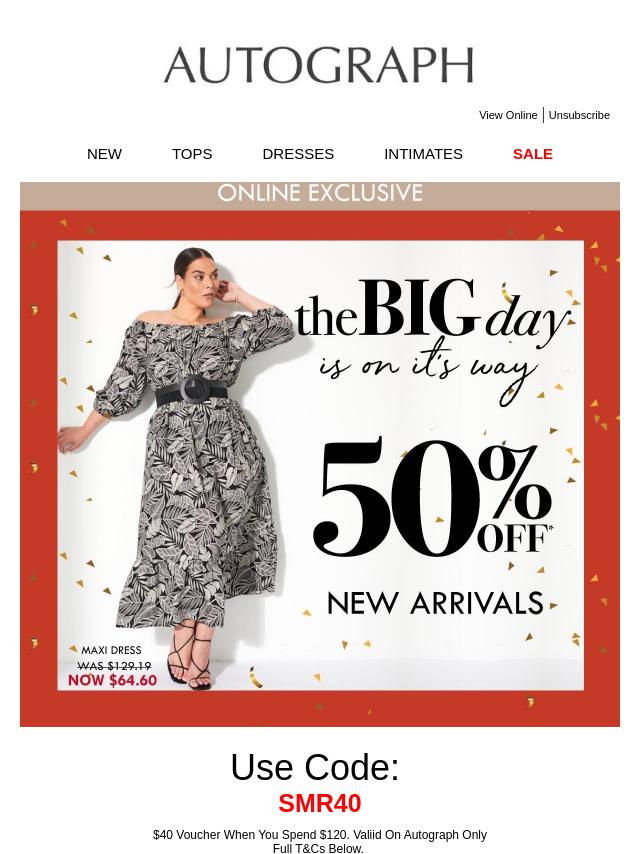Open the View Online link
640x854 pixels.
click(x=508, y=115)
